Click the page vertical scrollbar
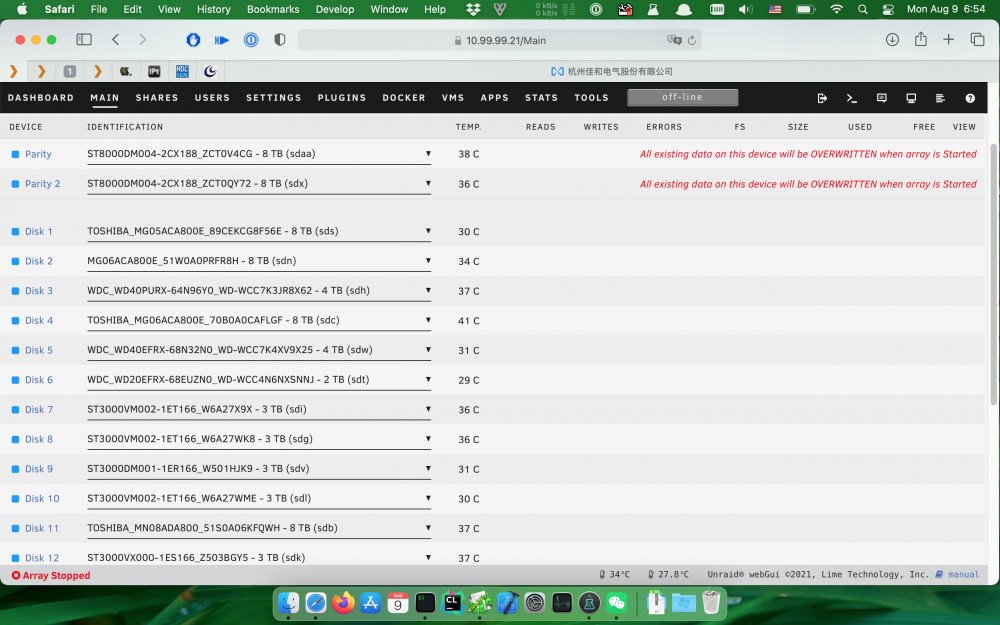Viewport: 1000px width, 625px height. coord(994,274)
